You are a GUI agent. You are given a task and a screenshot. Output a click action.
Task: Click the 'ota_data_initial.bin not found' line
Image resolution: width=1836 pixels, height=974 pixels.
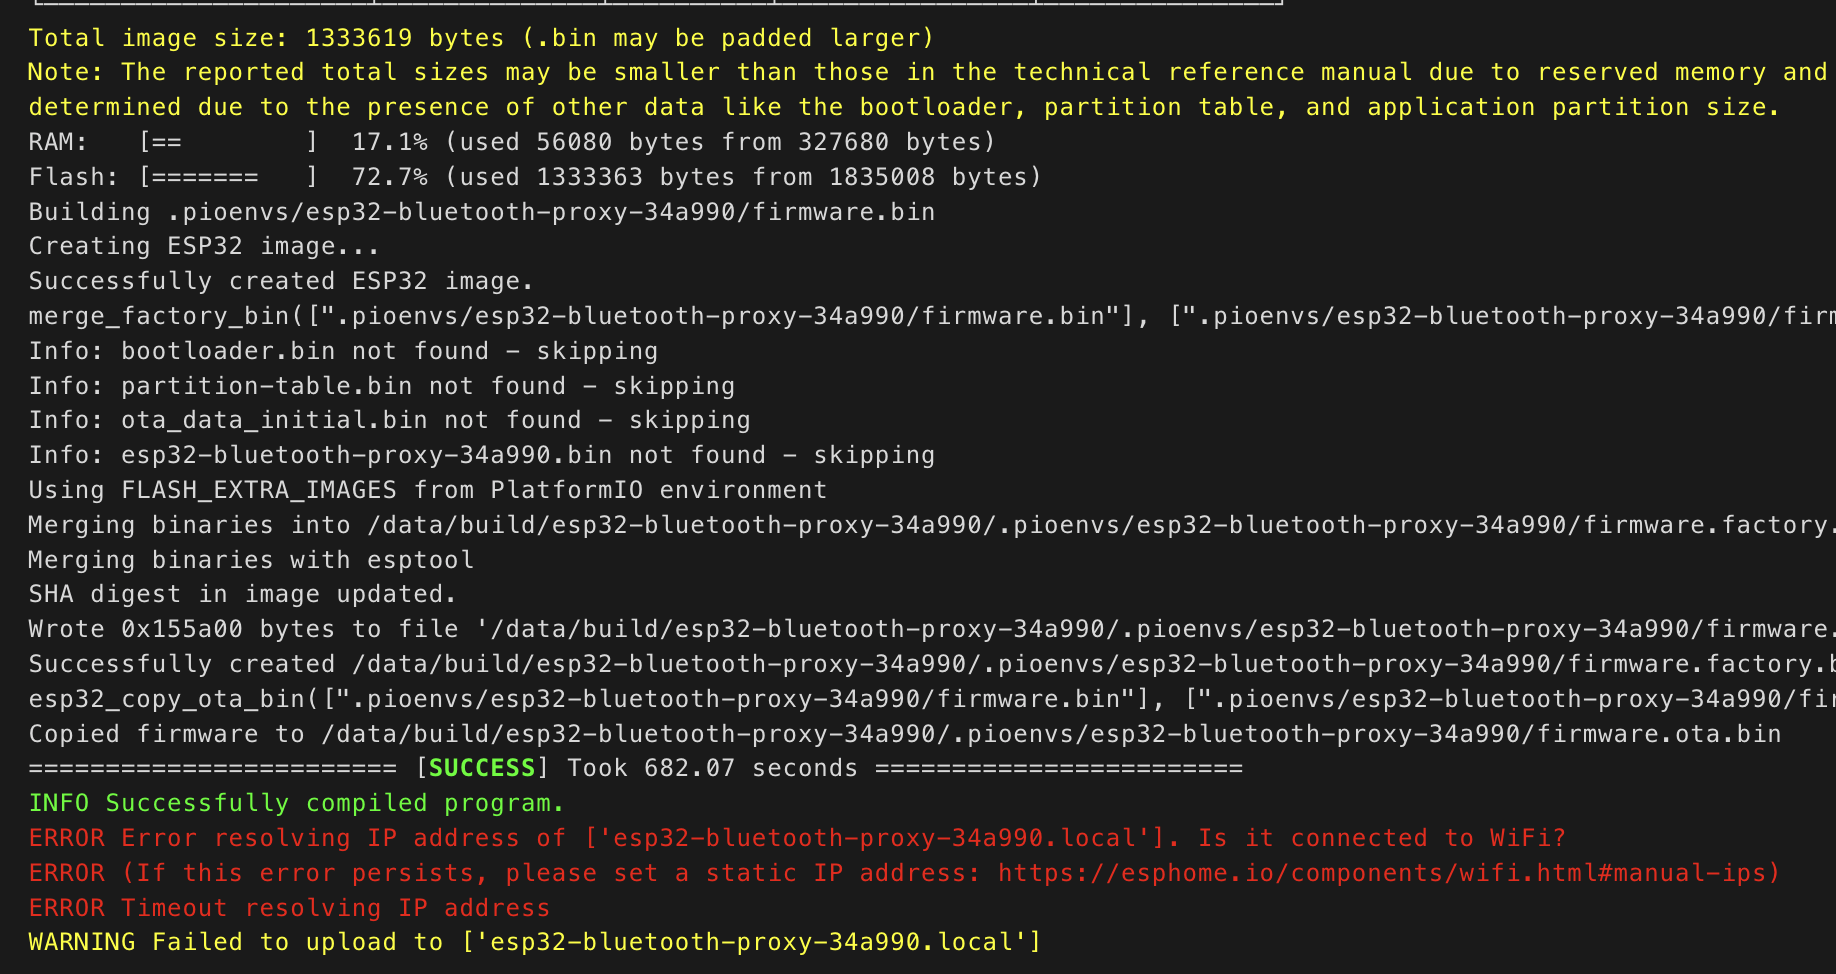coord(389,420)
